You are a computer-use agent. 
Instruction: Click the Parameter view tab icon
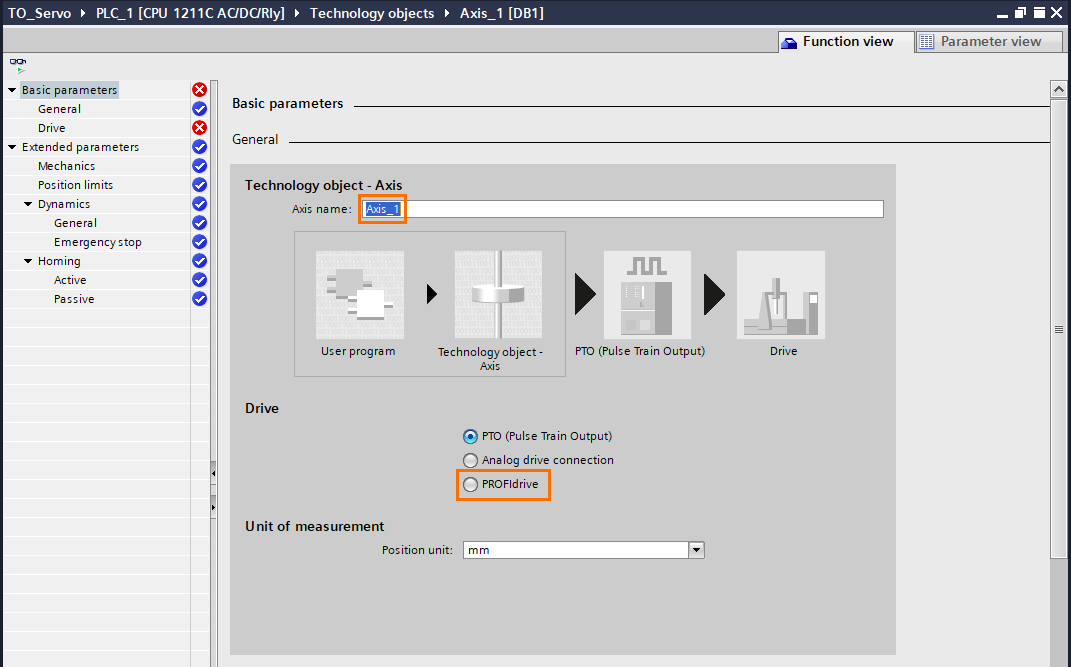926,42
